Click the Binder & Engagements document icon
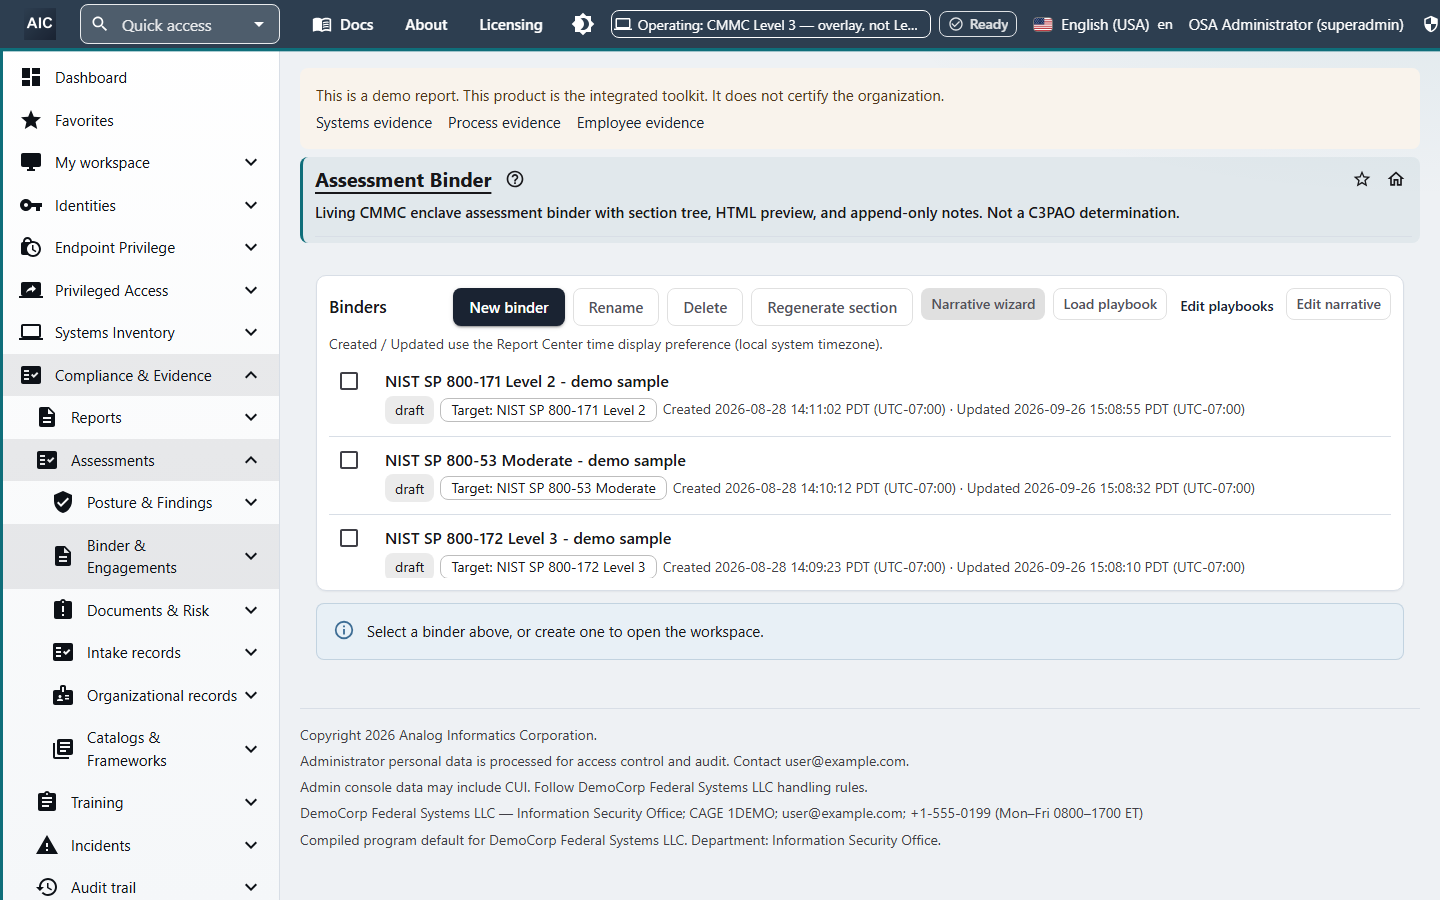This screenshot has width=1440, height=900. click(63, 556)
